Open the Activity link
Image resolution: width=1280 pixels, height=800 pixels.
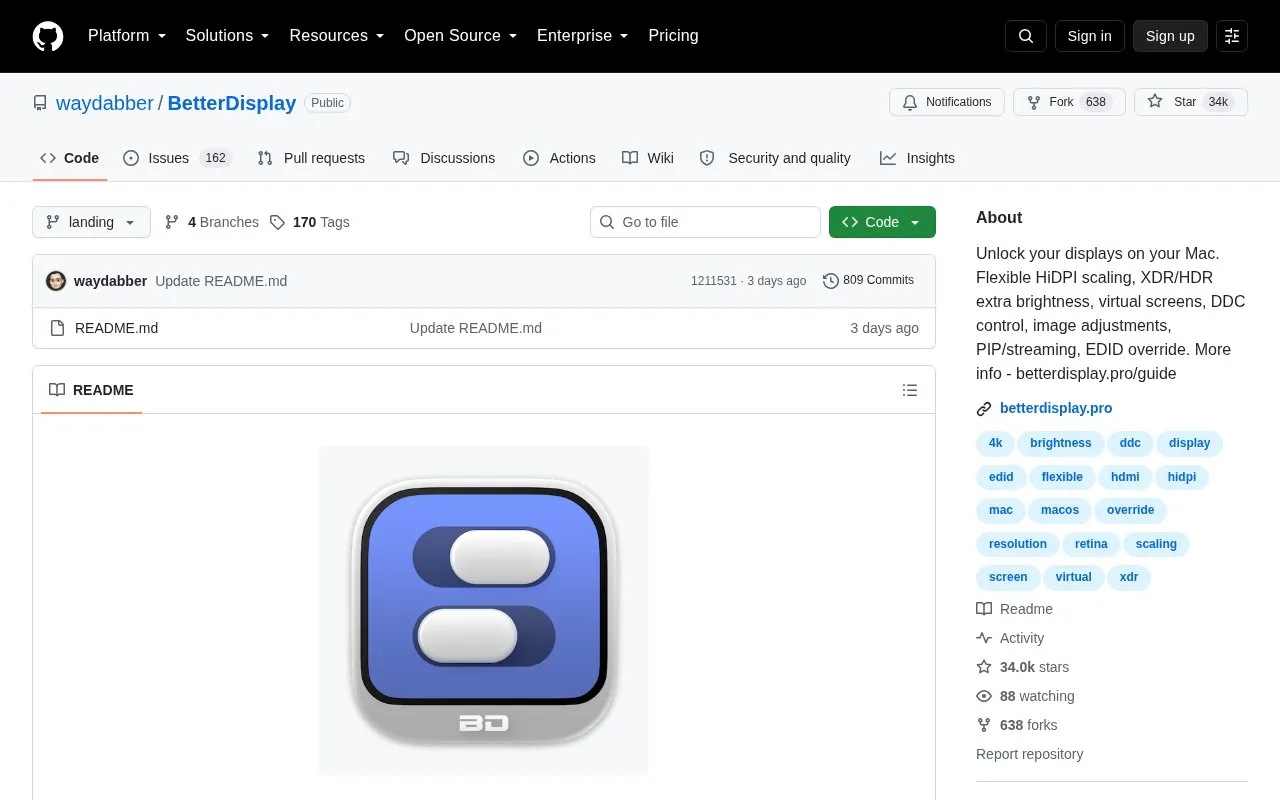tap(1010, 638)
